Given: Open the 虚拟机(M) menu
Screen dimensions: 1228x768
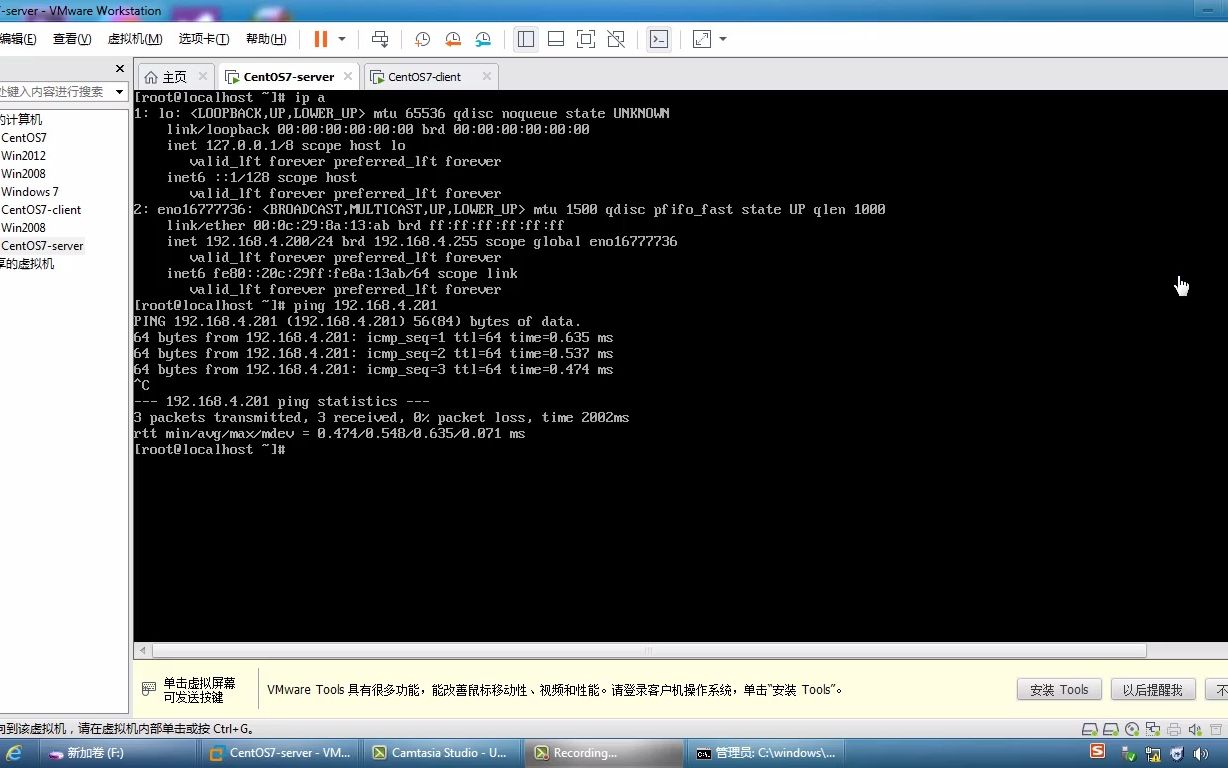Looking at the screenshot, I should coord(134,38).
